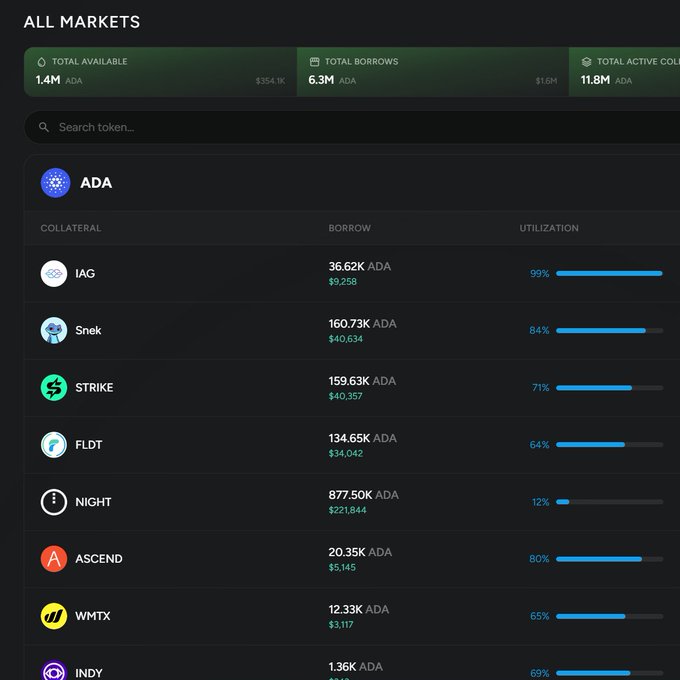Select the FLDT collateral name
The width and height of the screenshot is (680, 680).
pyautogui.click(x=89, y=445)
